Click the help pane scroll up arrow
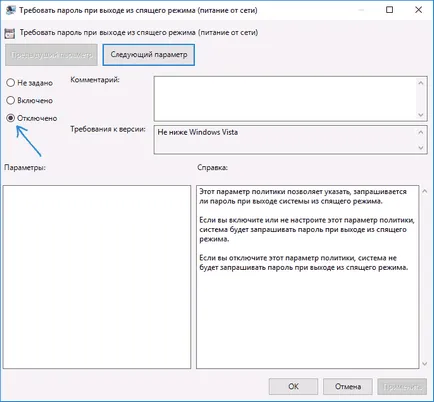 coord(425,191)
